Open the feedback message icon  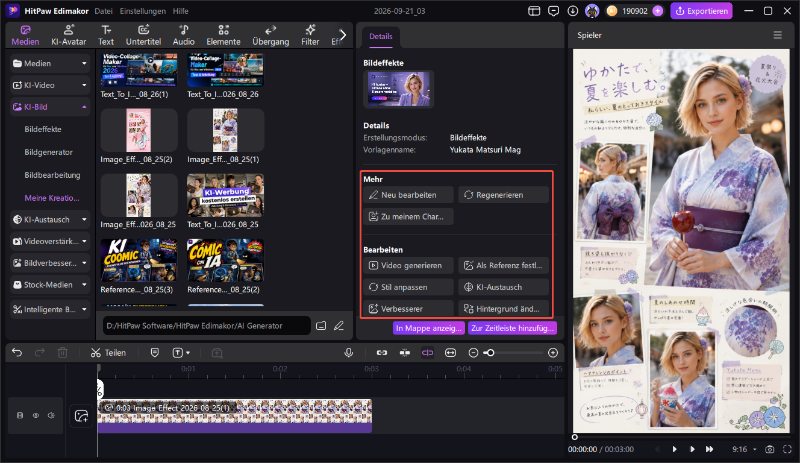553,11
